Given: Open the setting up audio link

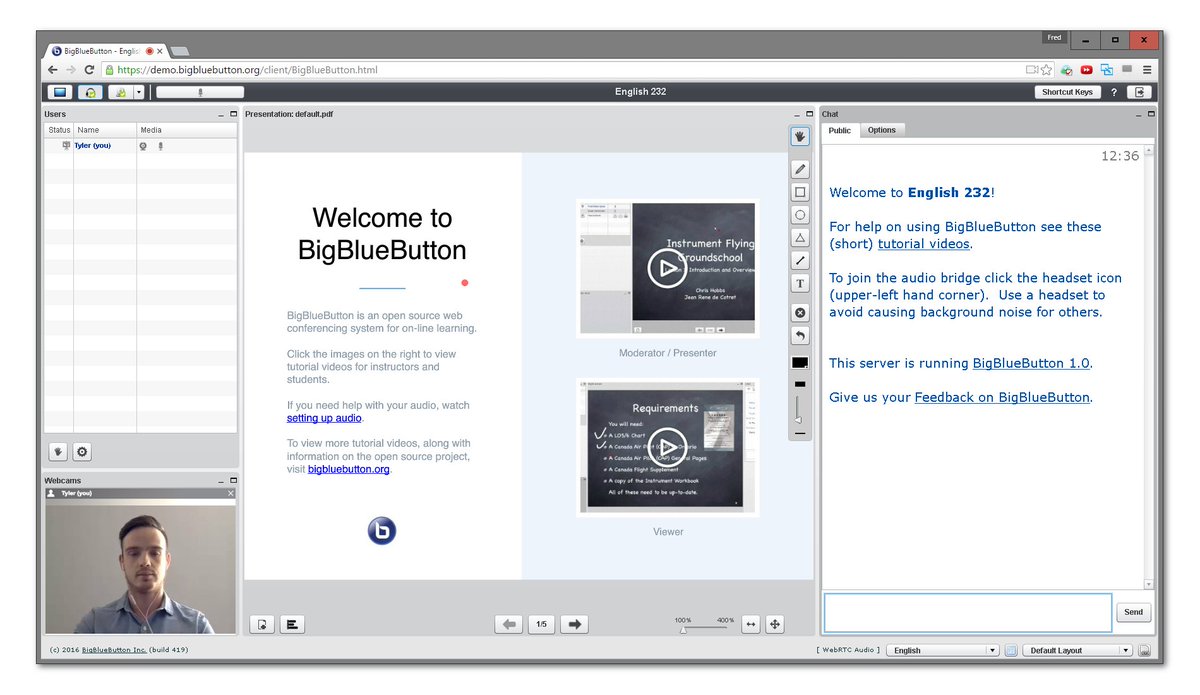Looking at the screenshot, I should (324, 419).
